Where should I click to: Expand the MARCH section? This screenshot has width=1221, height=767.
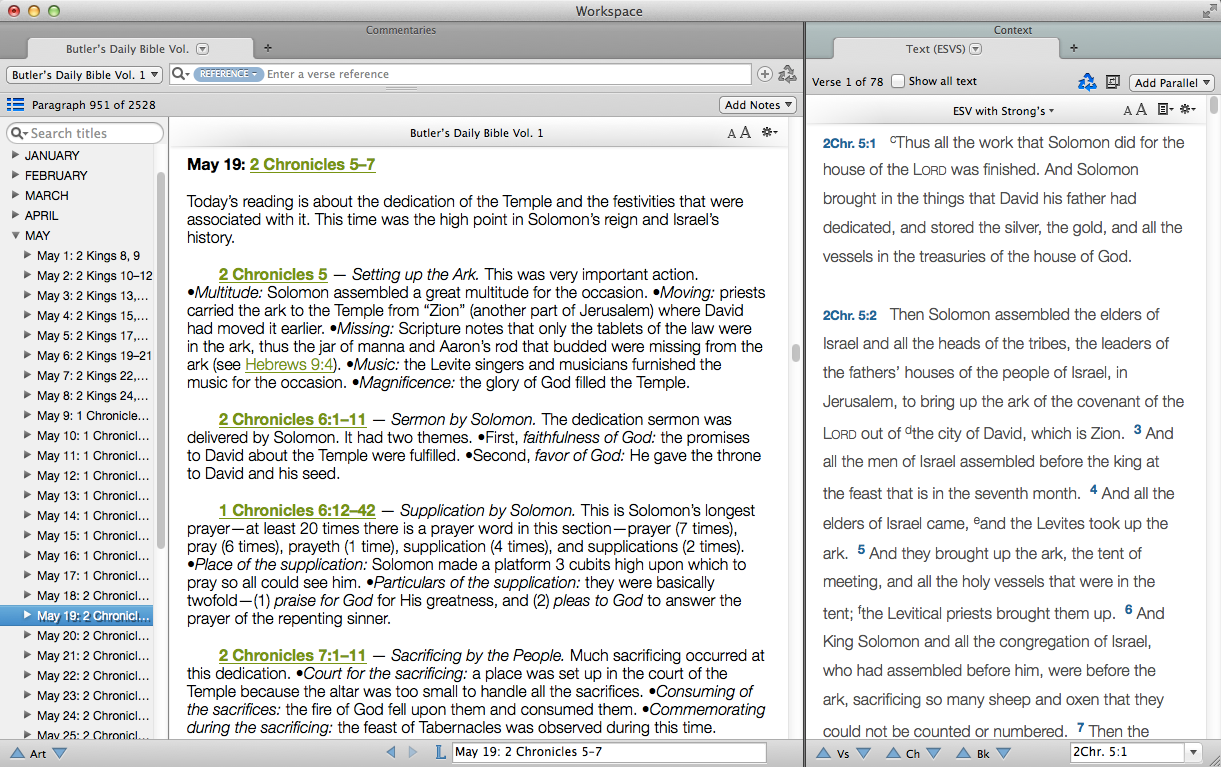pyautogui.click(x=14, y=195)
